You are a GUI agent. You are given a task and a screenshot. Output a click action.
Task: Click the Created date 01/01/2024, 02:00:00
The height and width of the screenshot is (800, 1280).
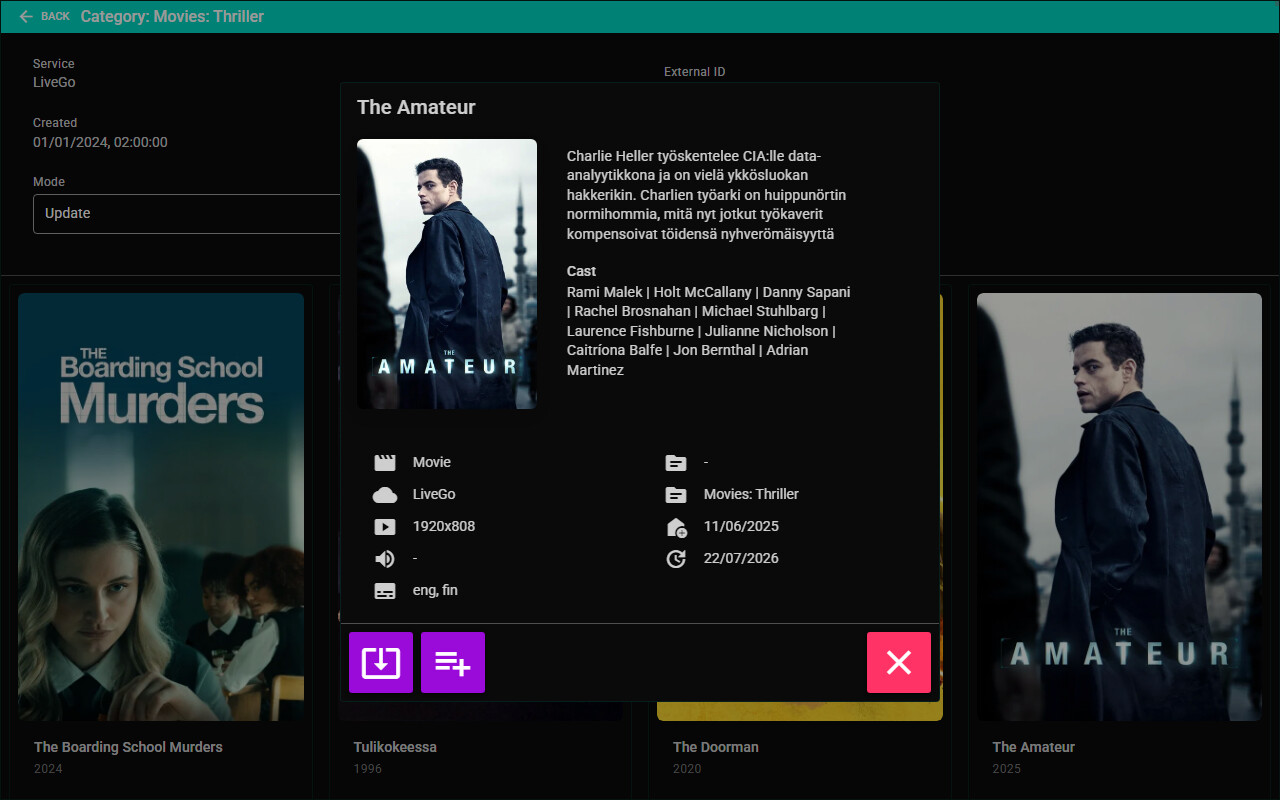[x=100, y=142]
